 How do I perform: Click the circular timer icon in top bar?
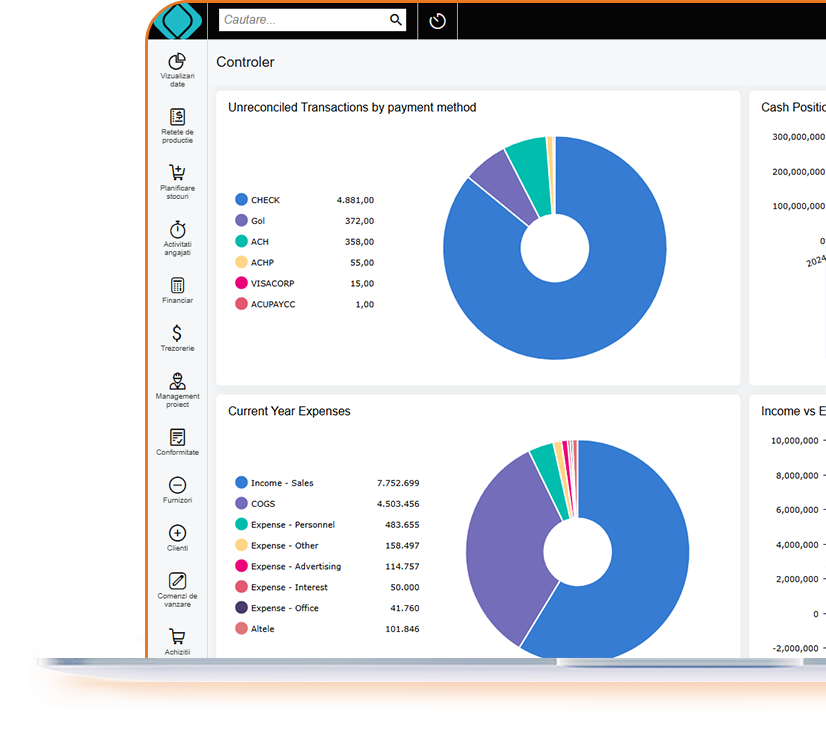point(437,20)
